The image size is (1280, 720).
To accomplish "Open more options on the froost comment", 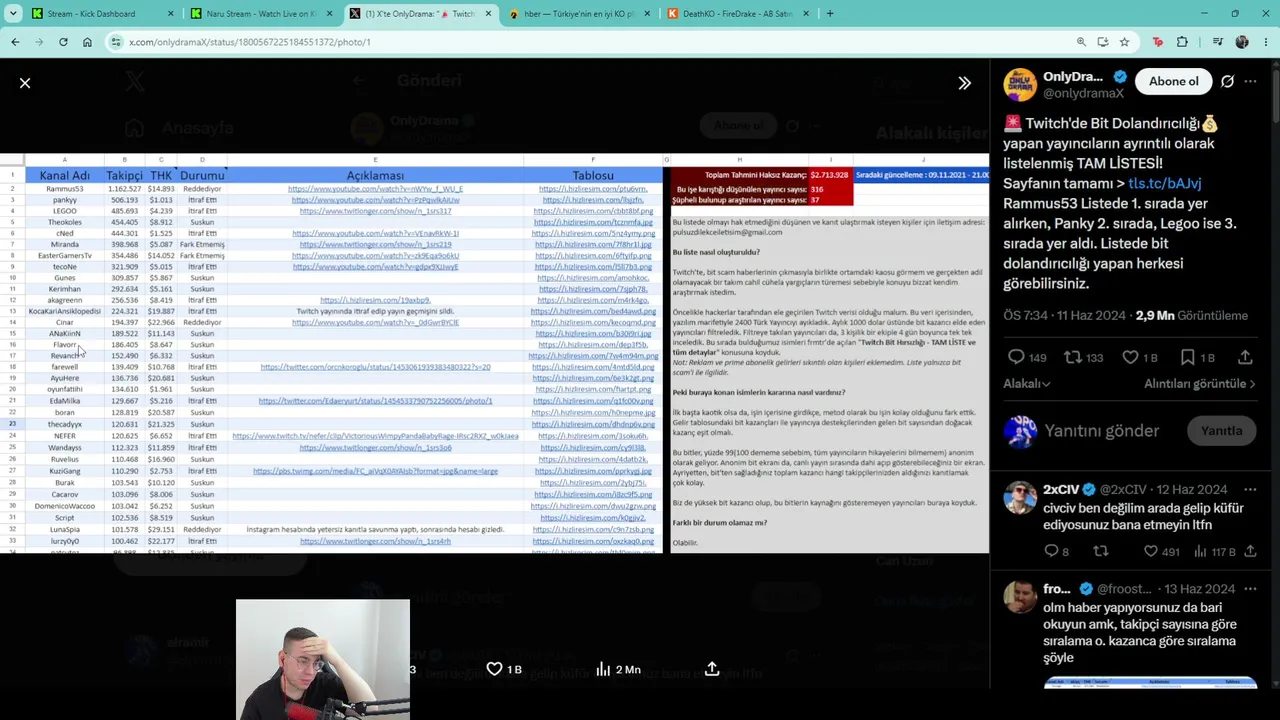I will [1250, 589].
